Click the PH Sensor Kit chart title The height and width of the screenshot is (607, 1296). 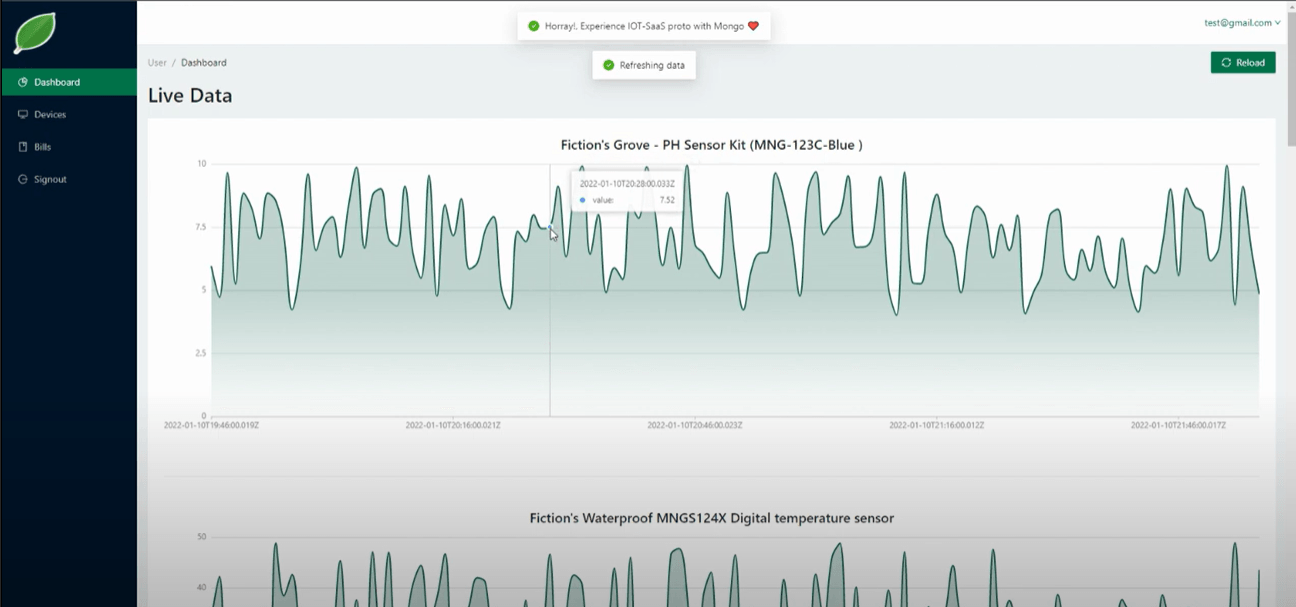tap(711, 145)
